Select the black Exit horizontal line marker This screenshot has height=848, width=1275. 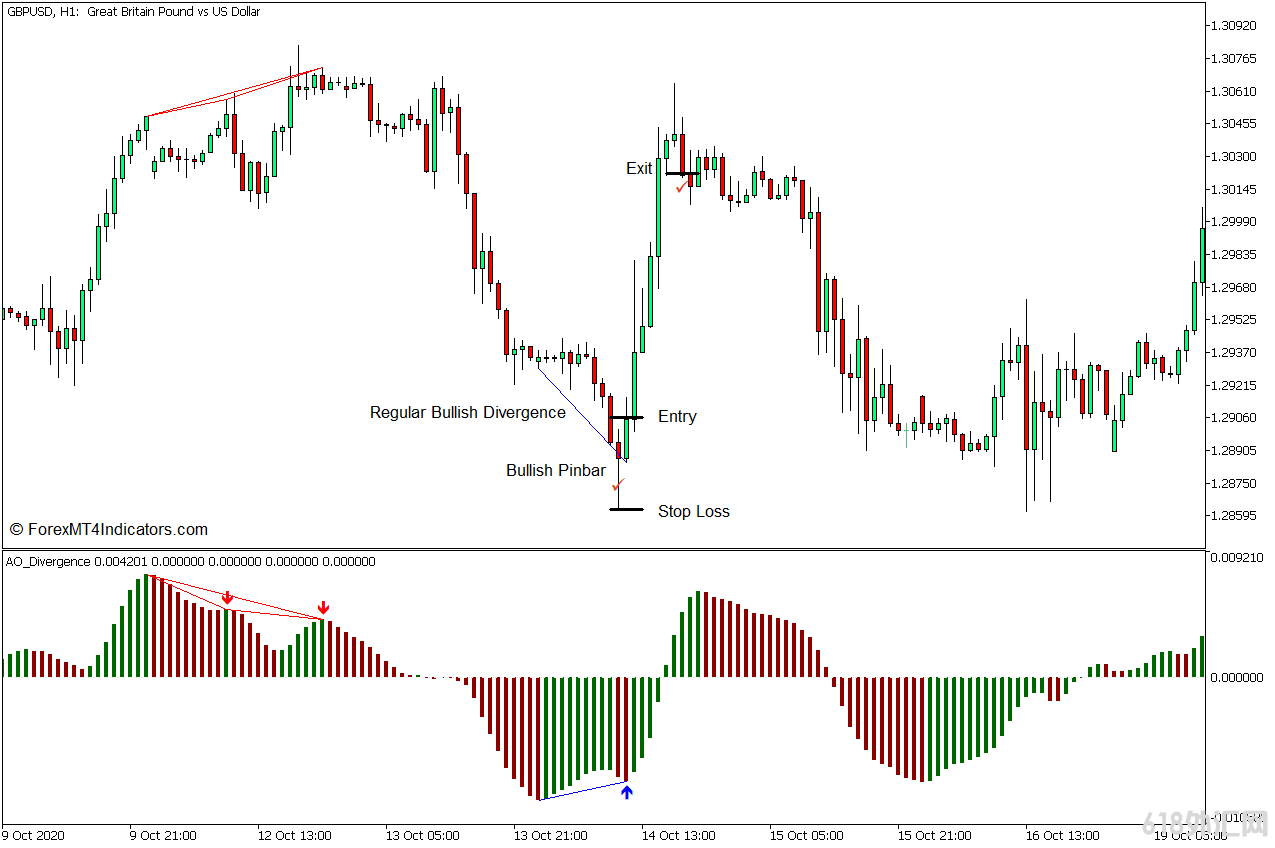coord(682,174)
